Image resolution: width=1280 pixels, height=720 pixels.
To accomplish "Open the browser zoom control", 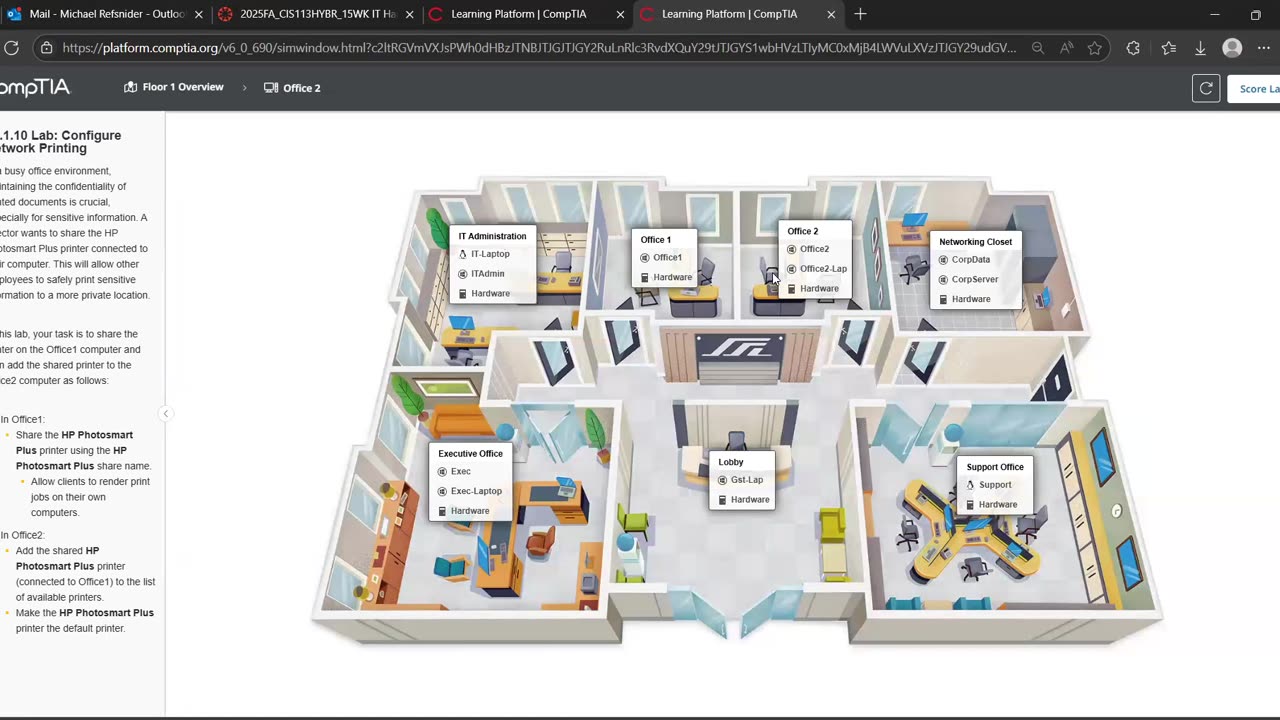I will (x=1038, y=48).
